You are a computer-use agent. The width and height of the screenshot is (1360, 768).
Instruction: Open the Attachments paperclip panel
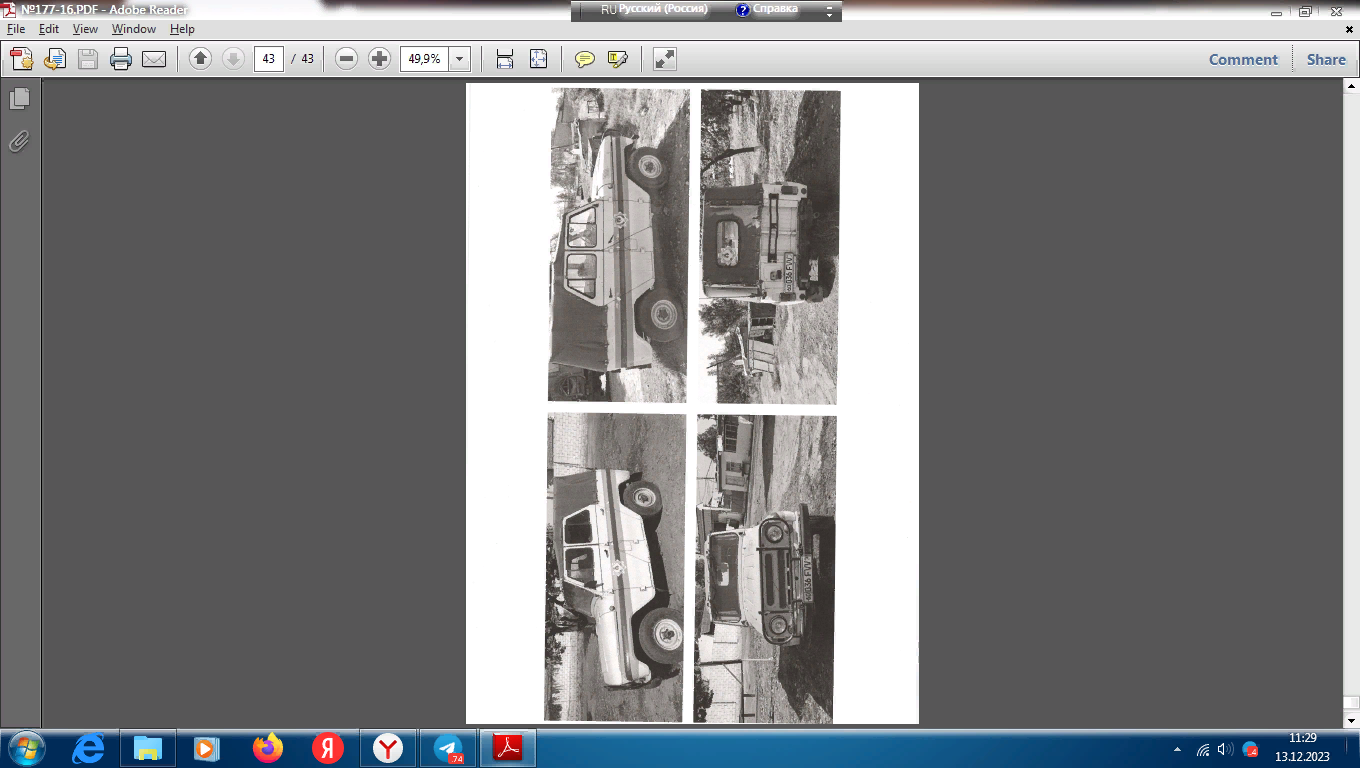(x=19, y=141)
